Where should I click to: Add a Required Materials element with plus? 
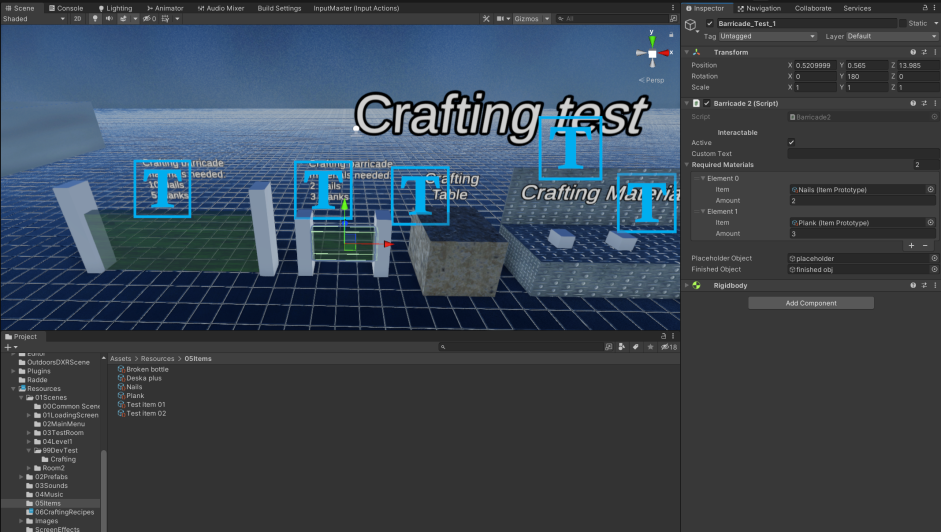point(911,246)
